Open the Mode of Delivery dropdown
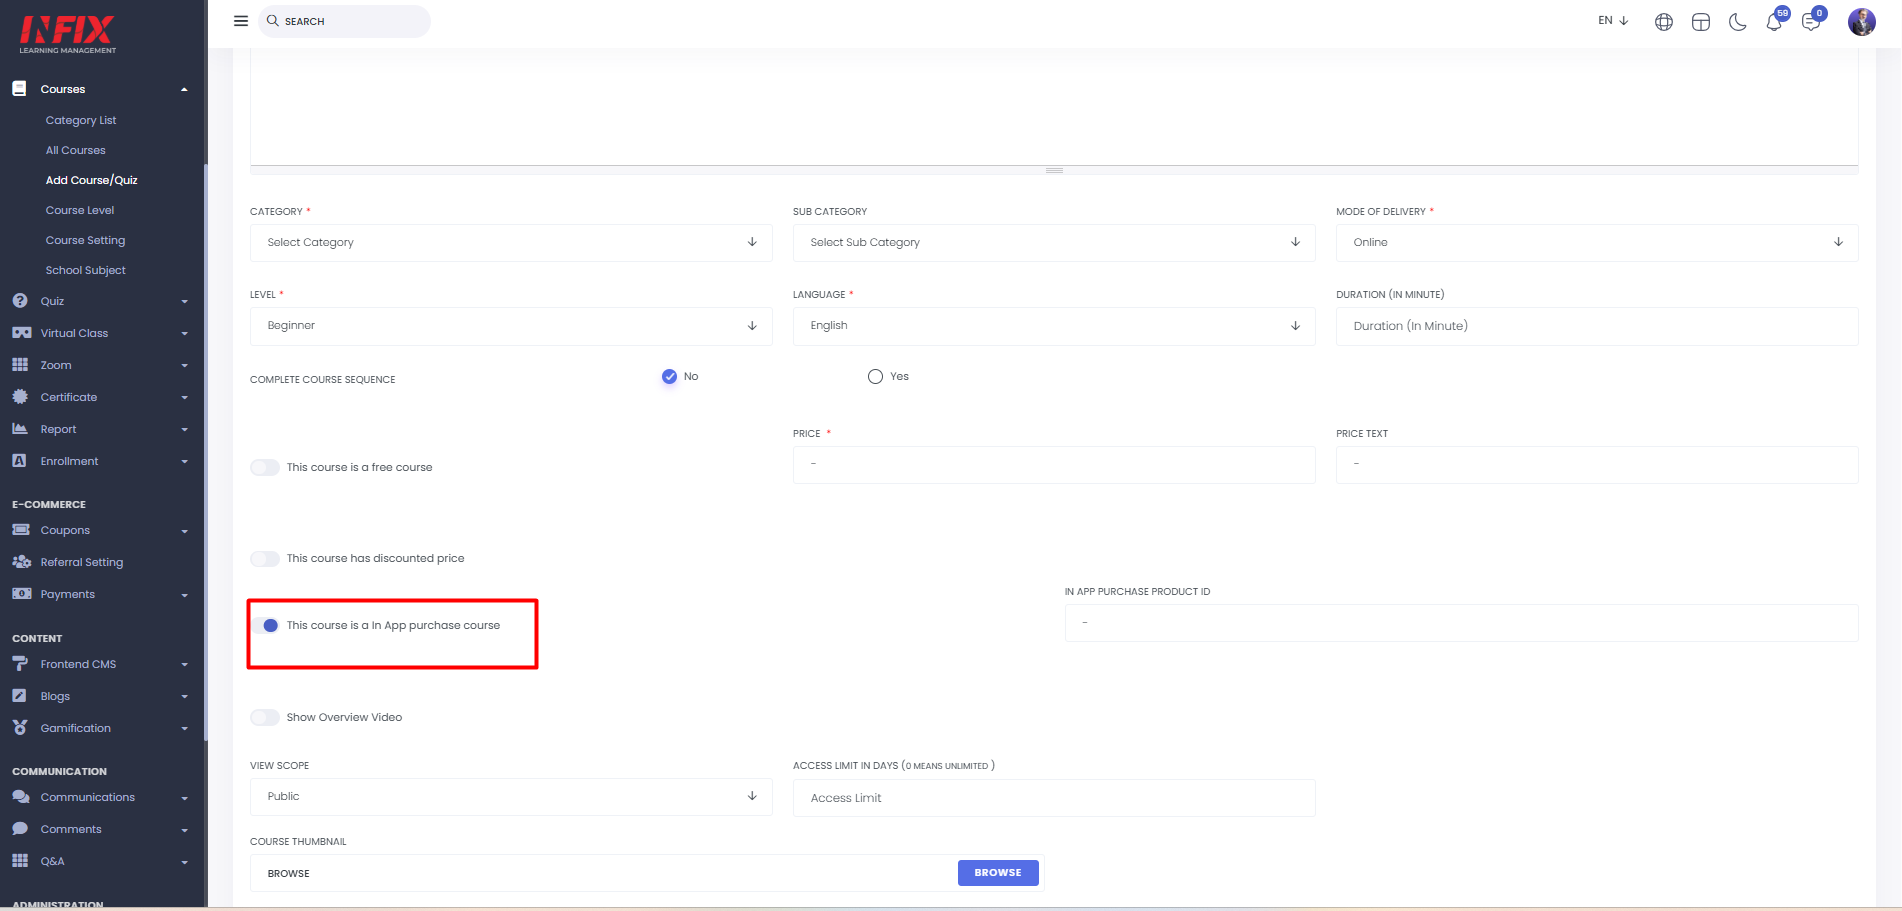This screenshot has height=911, width=1902. pos(1597,243)
